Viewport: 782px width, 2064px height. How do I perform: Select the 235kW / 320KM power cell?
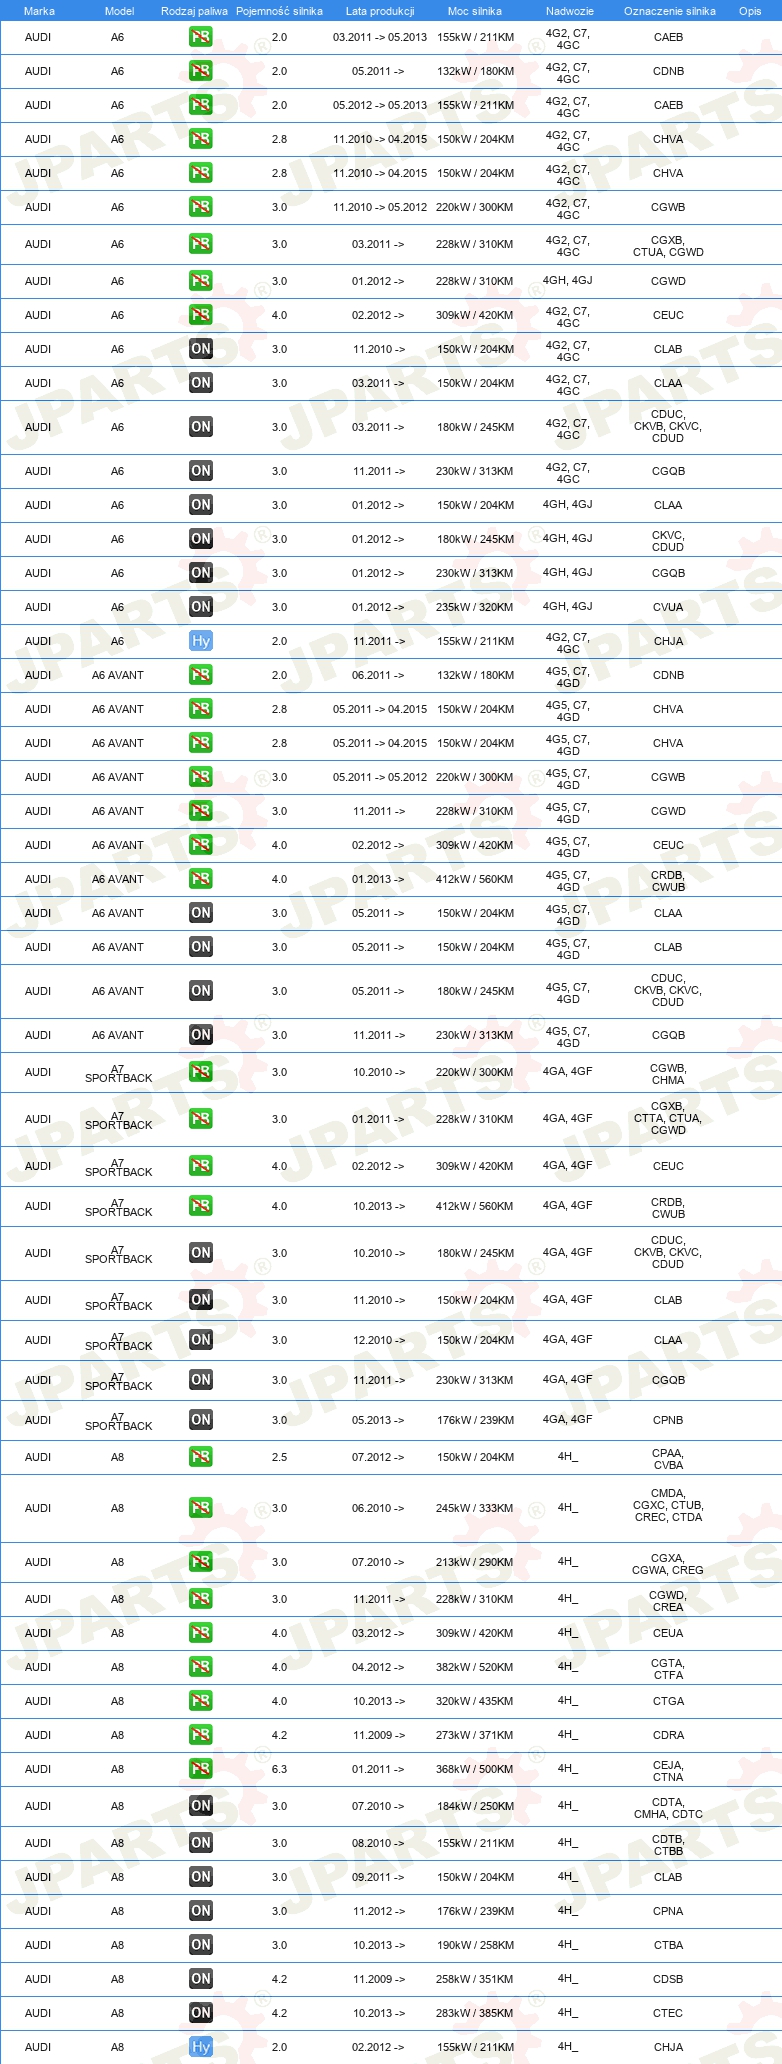click(x=475, y=607)
